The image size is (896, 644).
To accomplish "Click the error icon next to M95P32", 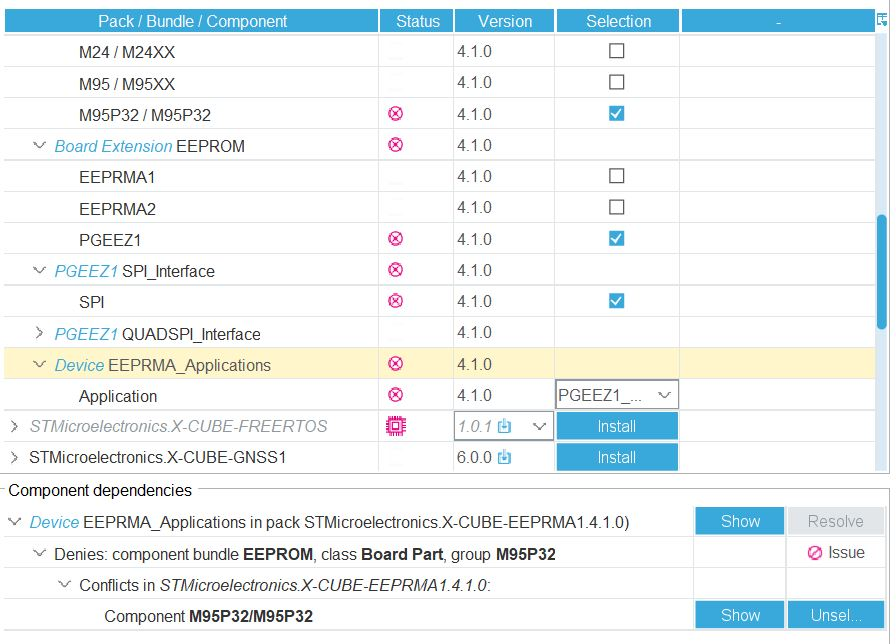I will click(x=395, y=113).
